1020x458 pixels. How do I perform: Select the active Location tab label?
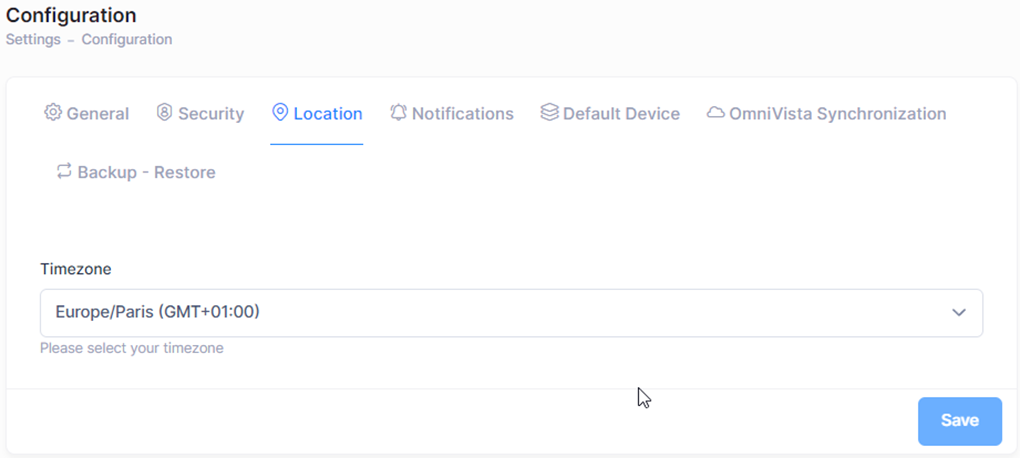click(328, 114)
